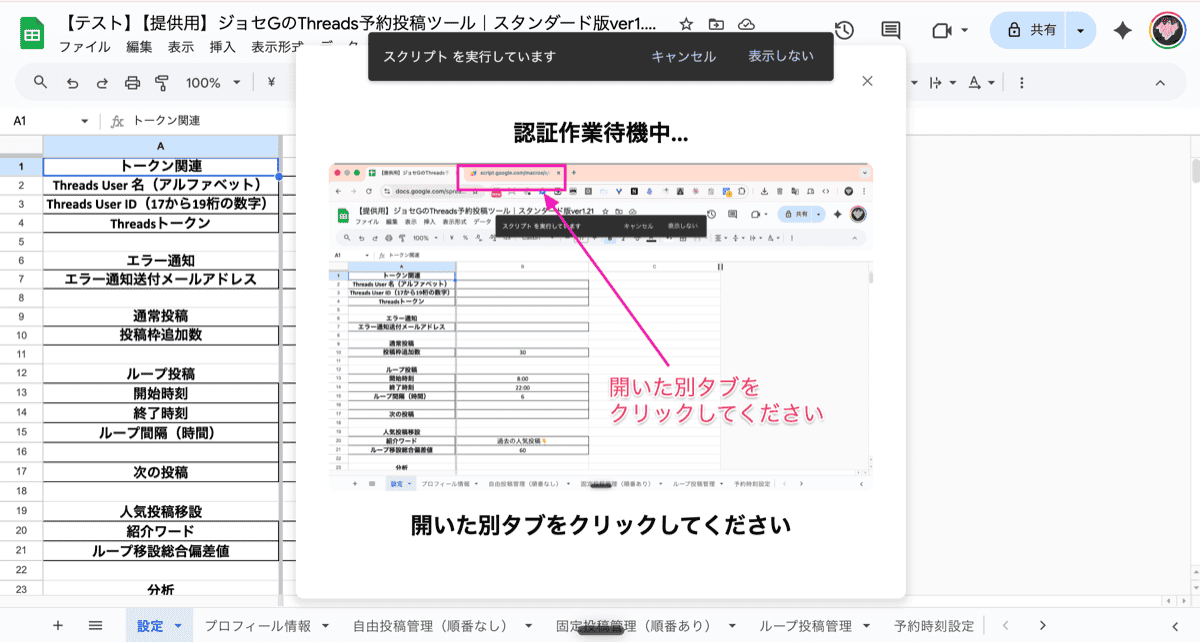Select the 設定 sheet tab

pos(150,626)
